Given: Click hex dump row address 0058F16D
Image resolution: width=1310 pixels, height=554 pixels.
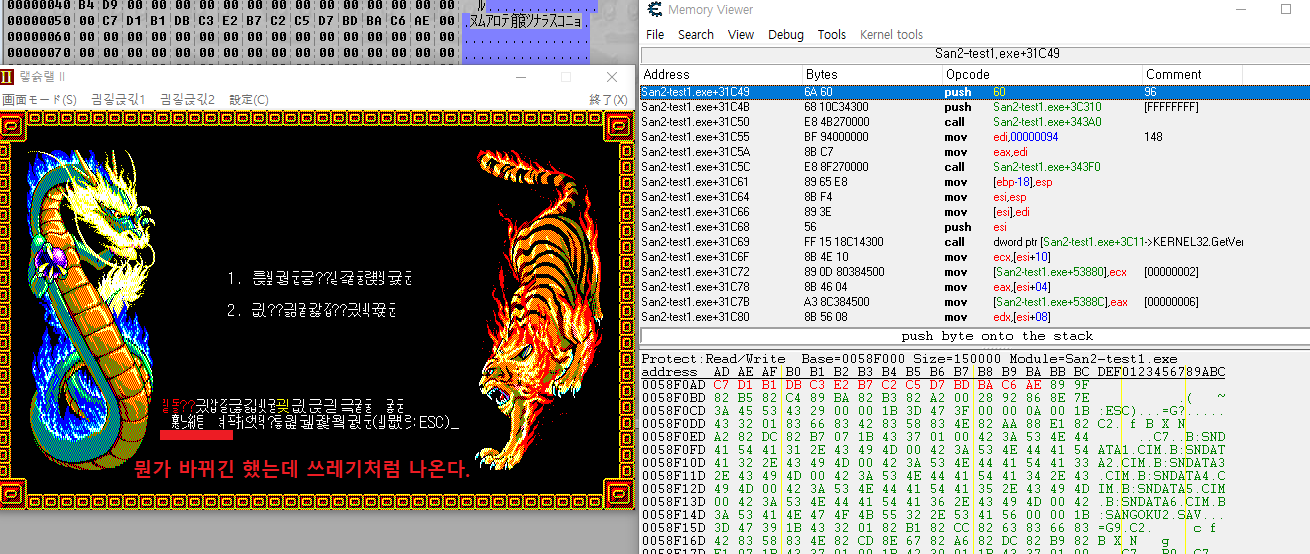Looking at the screenshot, I should pos(672,540).
